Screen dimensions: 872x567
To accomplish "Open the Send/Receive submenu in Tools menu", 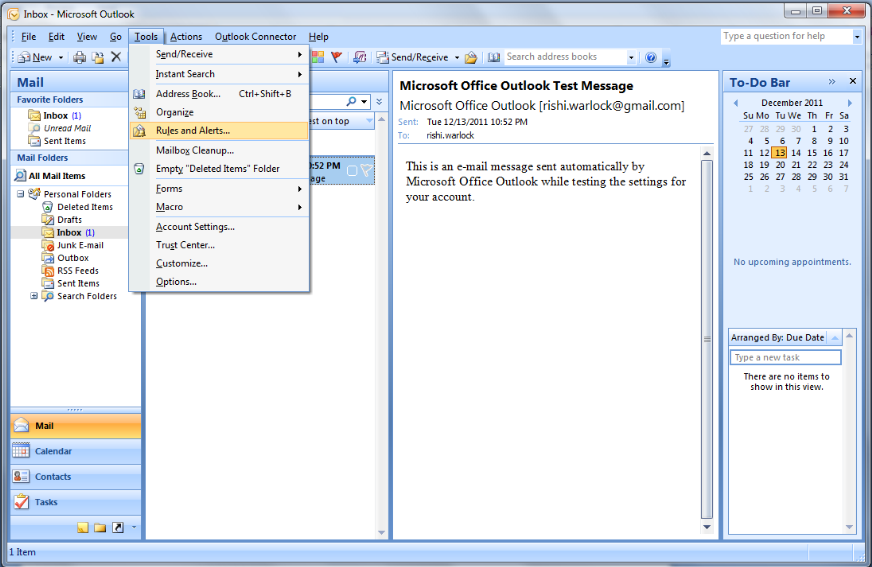I will pyautogui.click(x=219, y=54).
